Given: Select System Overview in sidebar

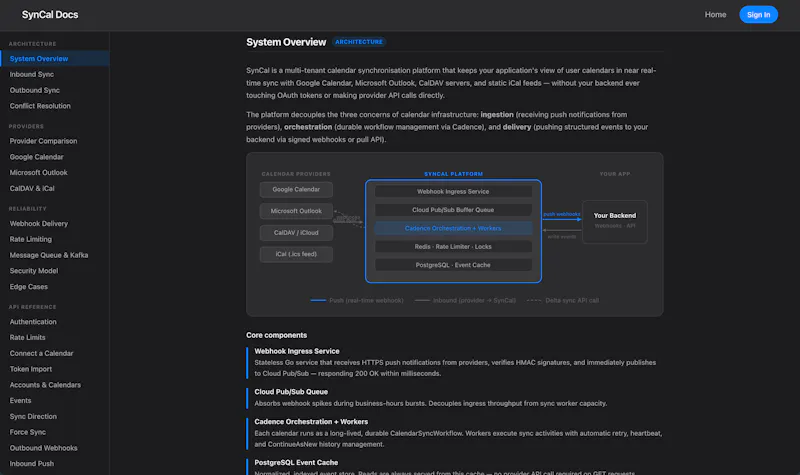Looking at the screenshot, I should [x=55, y=59].
